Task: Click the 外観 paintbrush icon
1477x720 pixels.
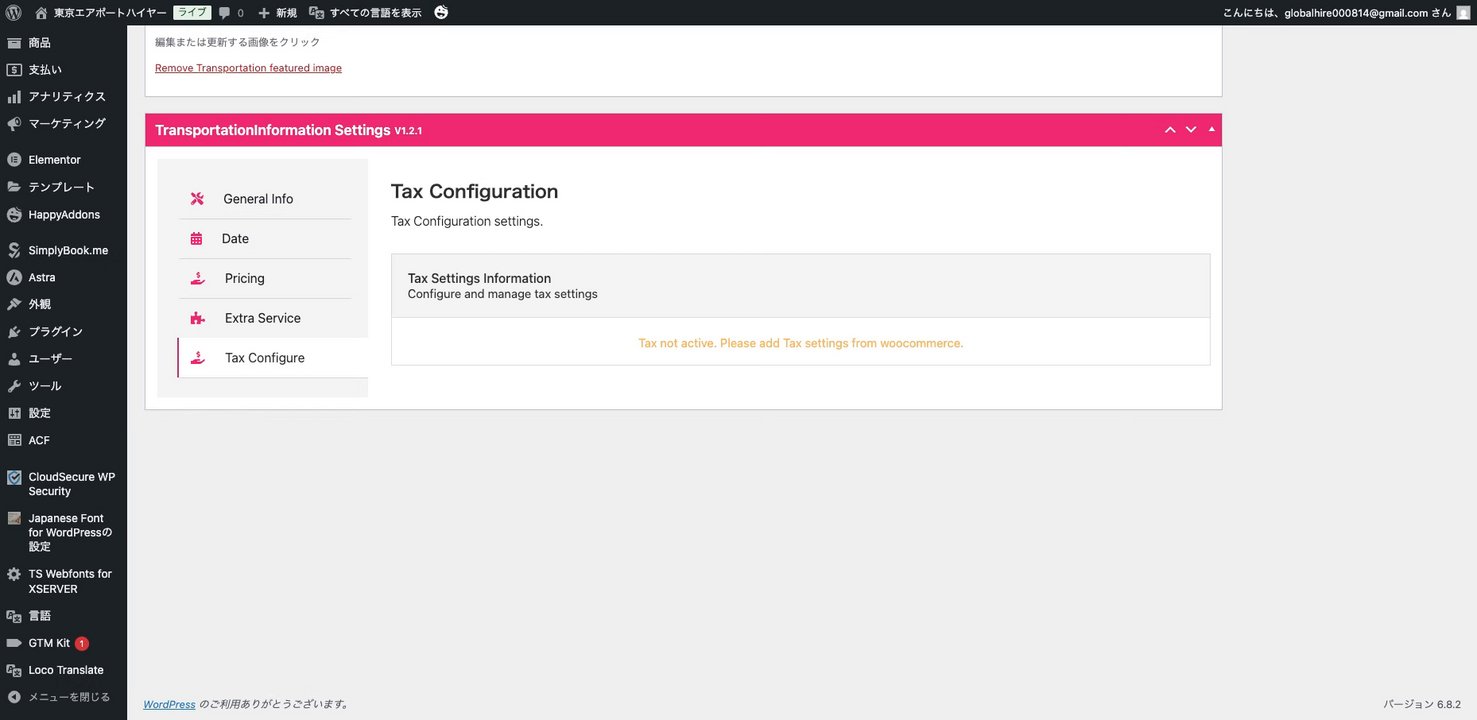Action: pyautogui.click(x=14, y=304)
